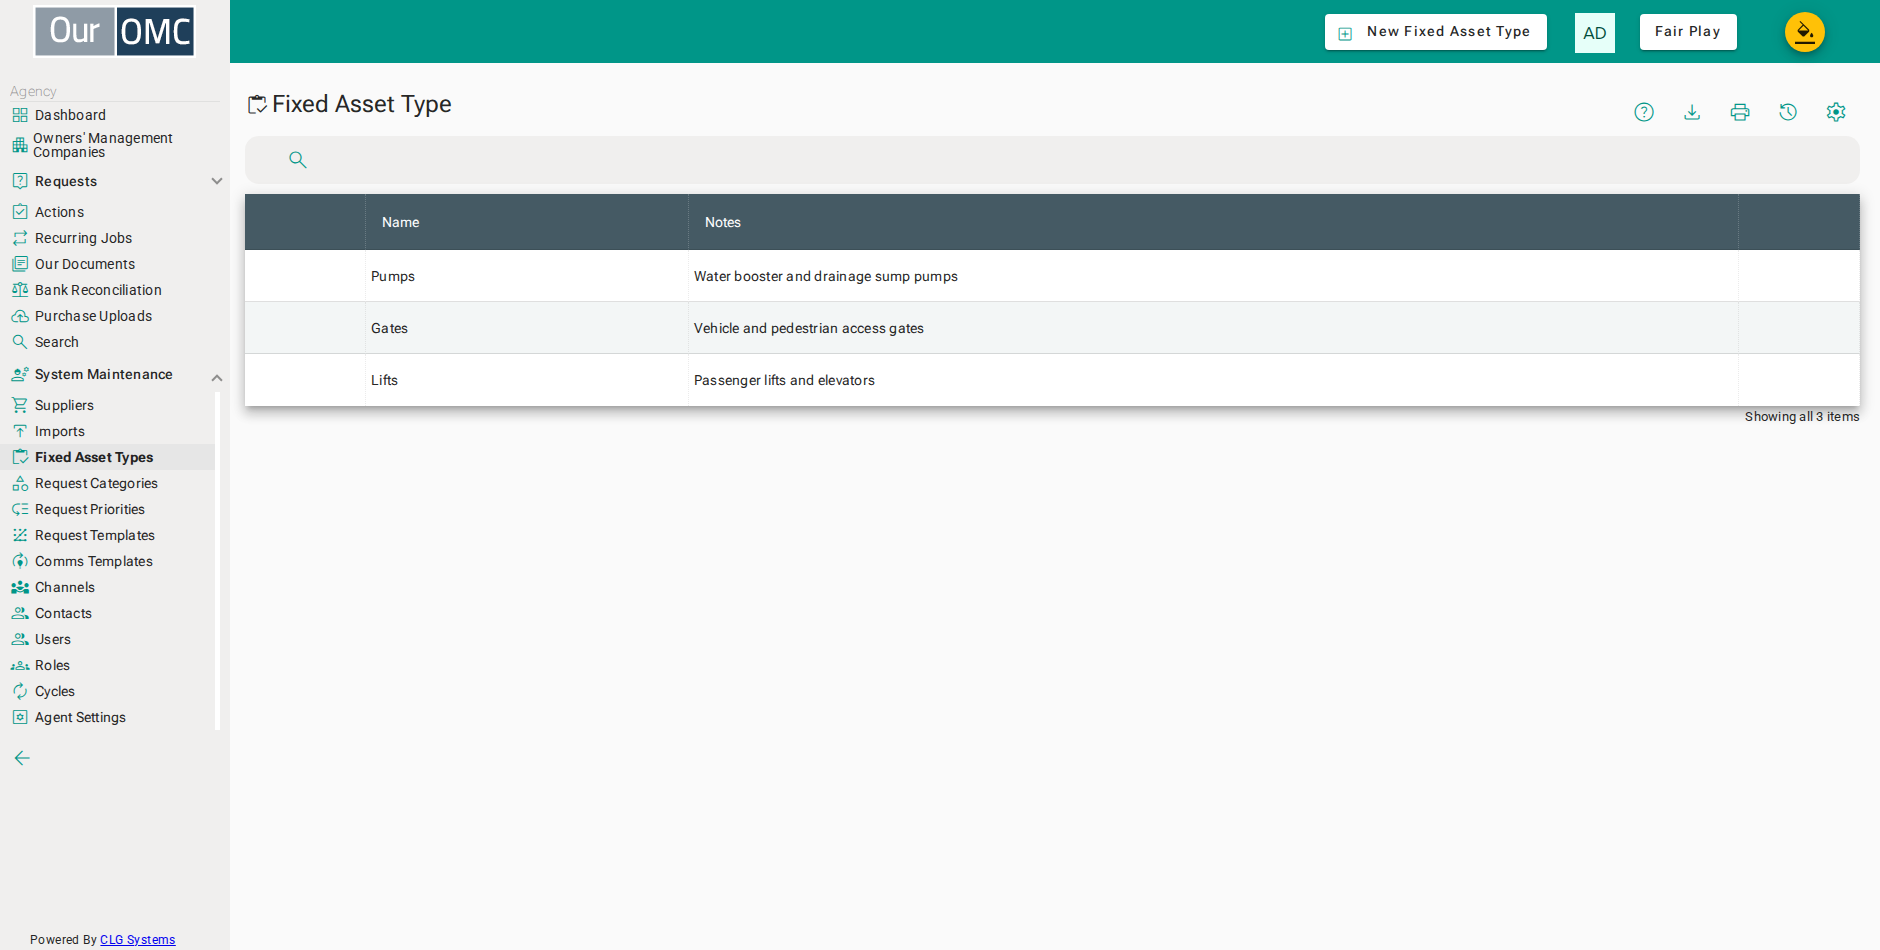Click the Owners' Management Companies building icon
The image size is (1880, 950).
click(20, 145)
